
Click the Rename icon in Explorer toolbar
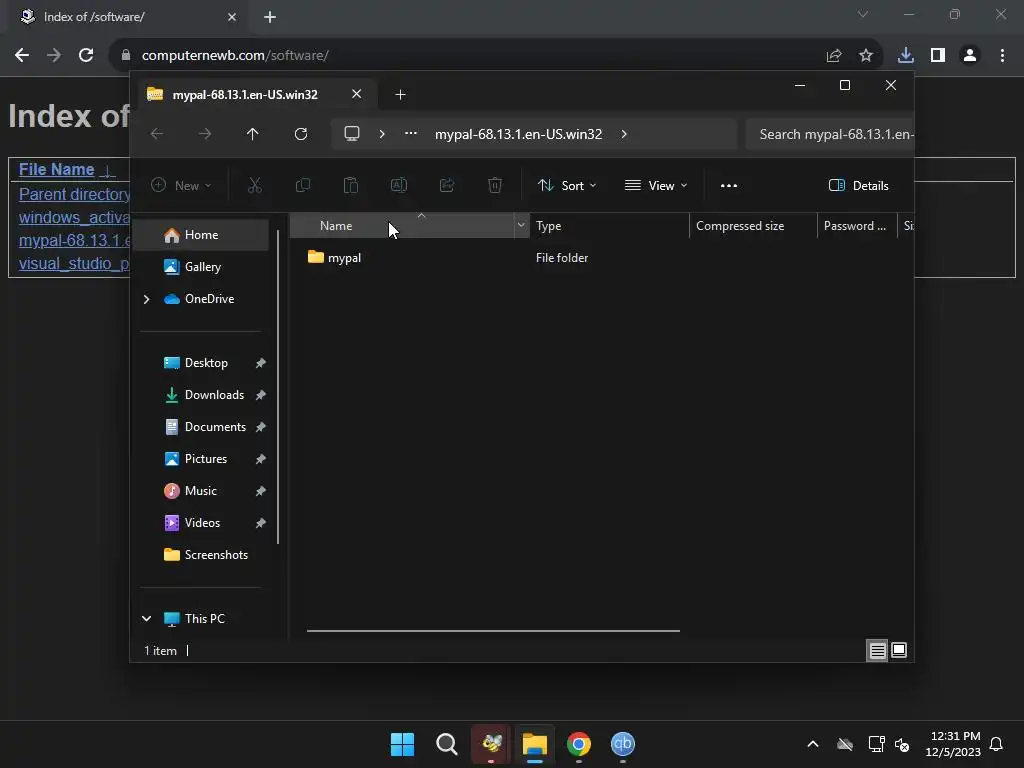(398, 185)
